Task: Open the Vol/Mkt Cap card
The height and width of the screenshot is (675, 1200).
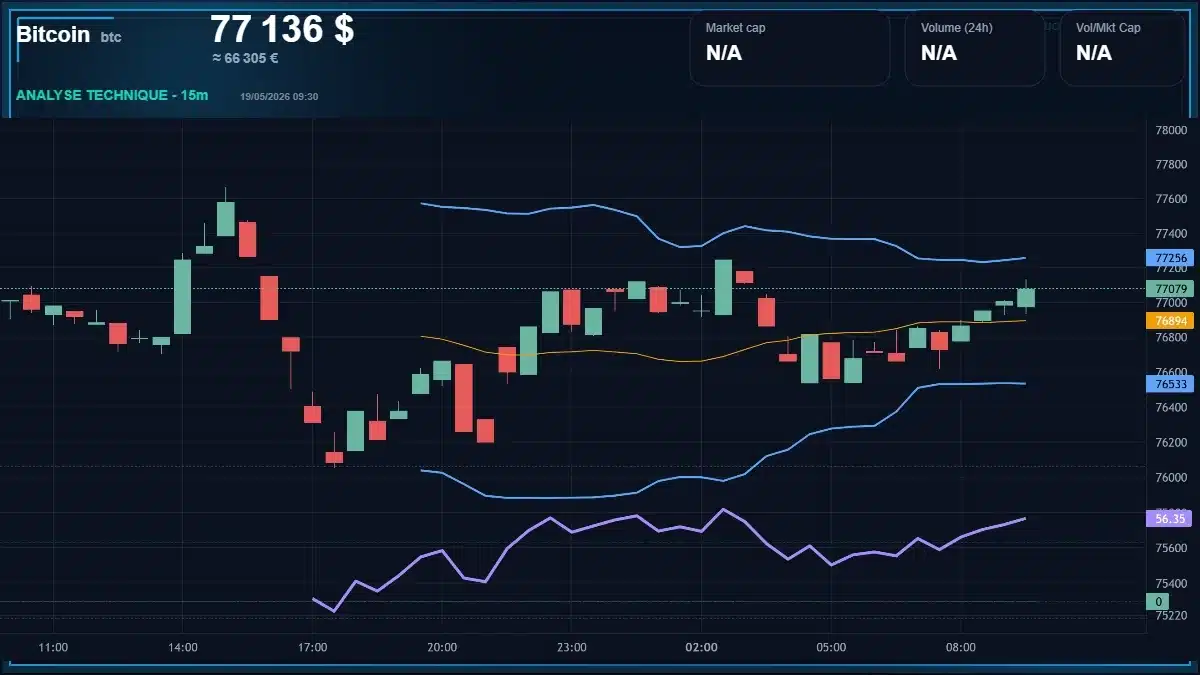Action: (x=1122, y=48)
